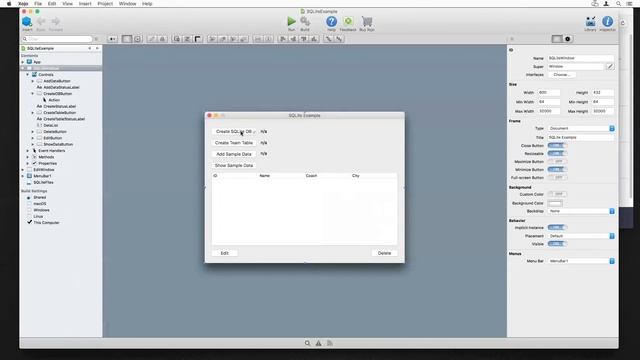Open the Library panel icon

pyautogui.click(x=590, y=21)
